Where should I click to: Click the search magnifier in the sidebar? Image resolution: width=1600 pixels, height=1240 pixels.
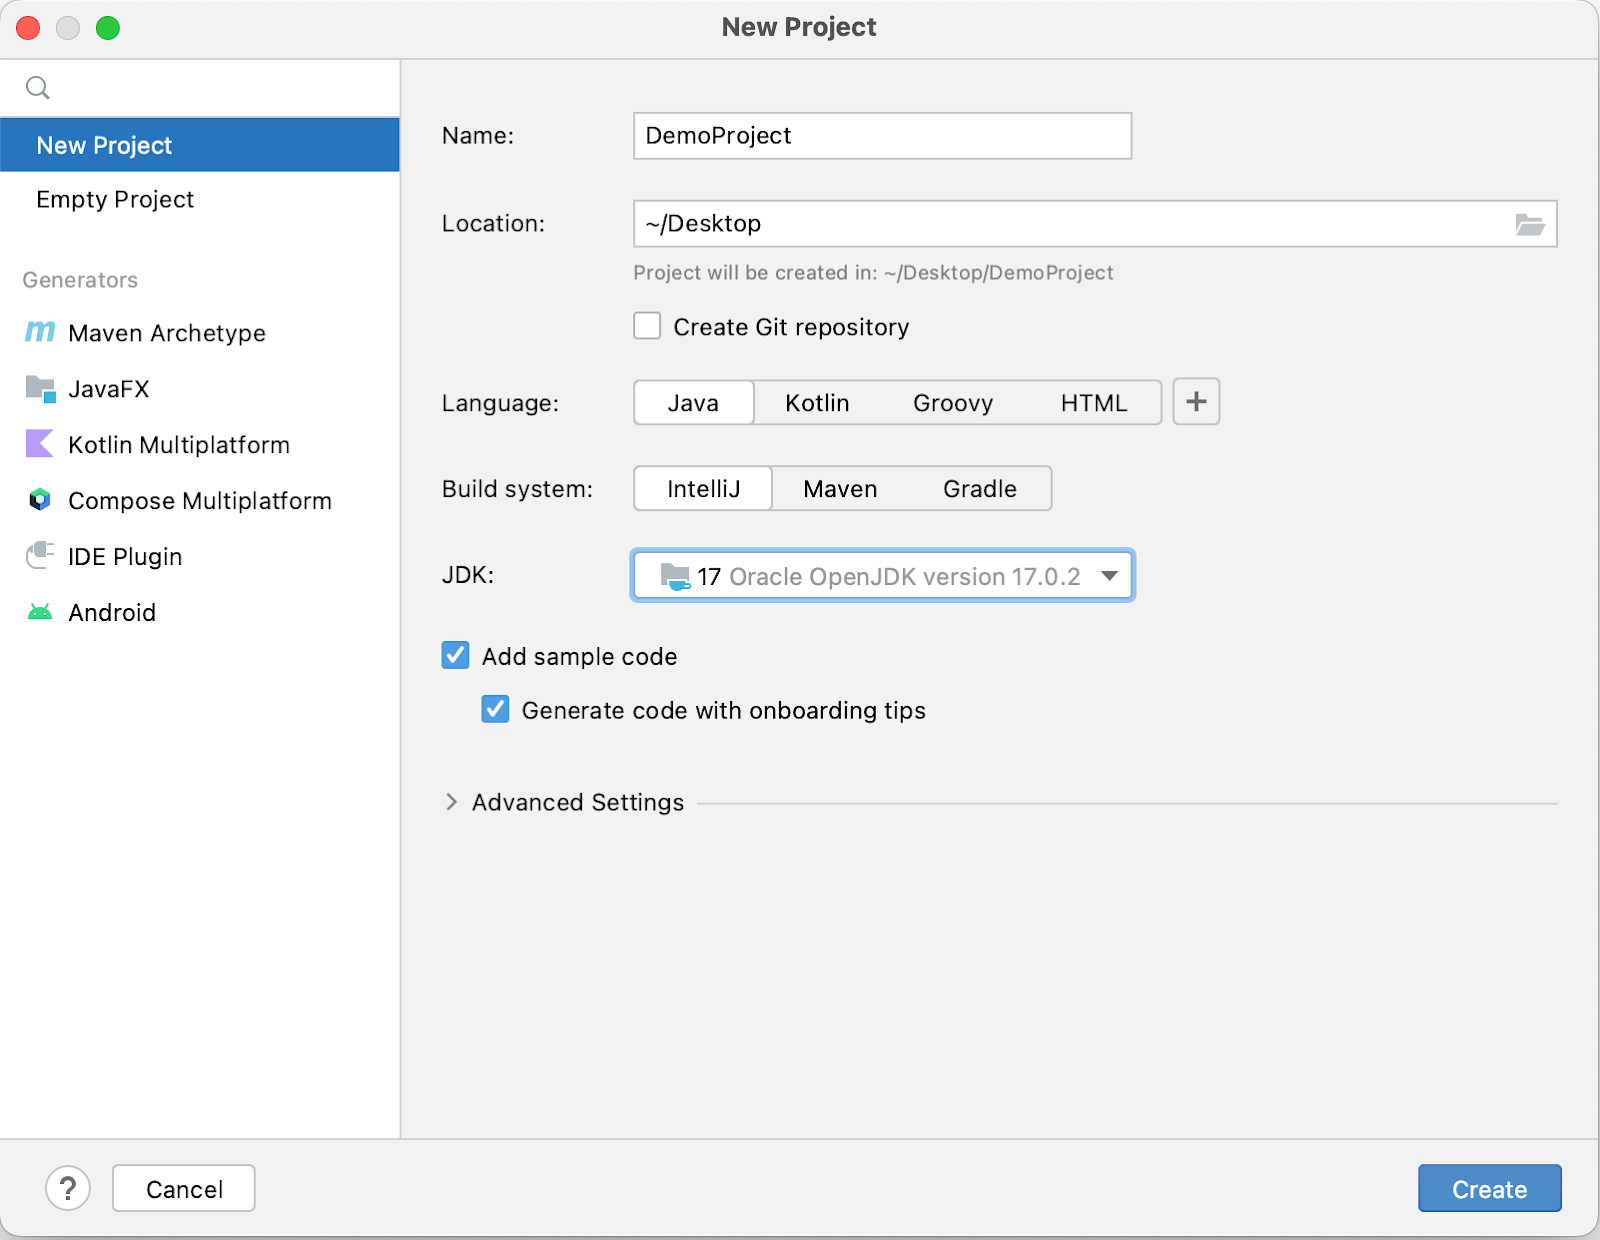37,87
